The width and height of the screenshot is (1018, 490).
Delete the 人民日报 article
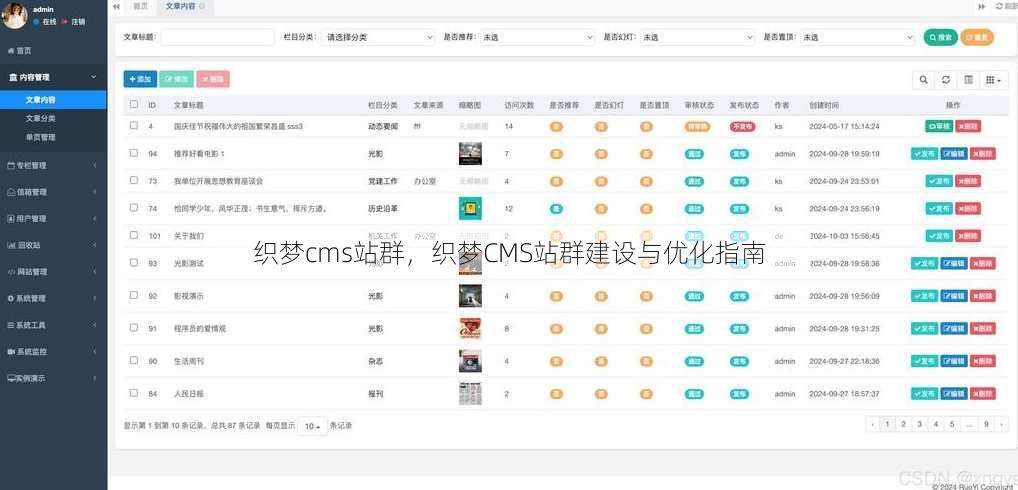click(983, 393)
